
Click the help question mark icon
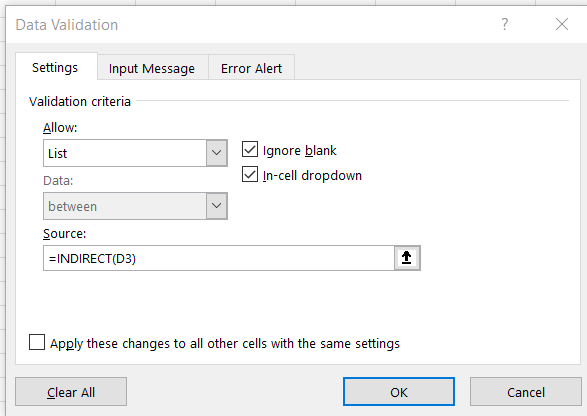point(505,24)
